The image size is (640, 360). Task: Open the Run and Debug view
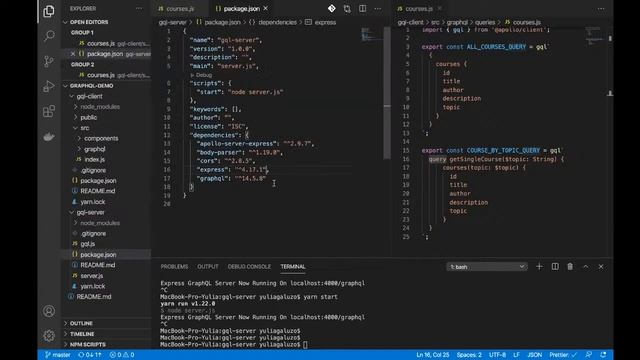click(x=49, y=86)
